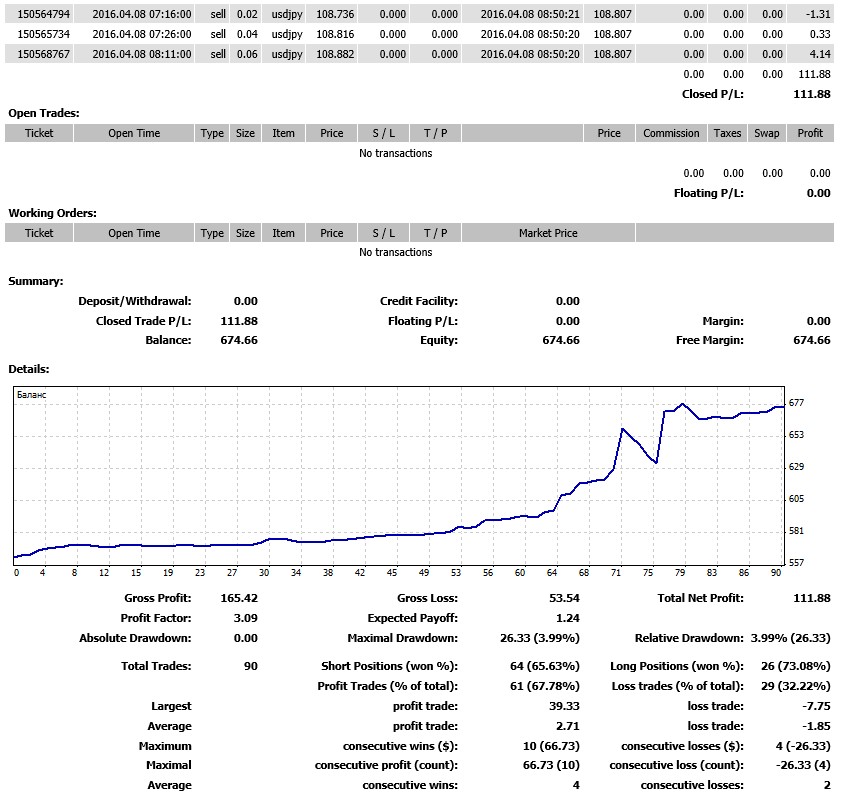The image size is (851, 797).
Task: Click consecutive wins value 10 (66.73)
Action: click(551, 746)
